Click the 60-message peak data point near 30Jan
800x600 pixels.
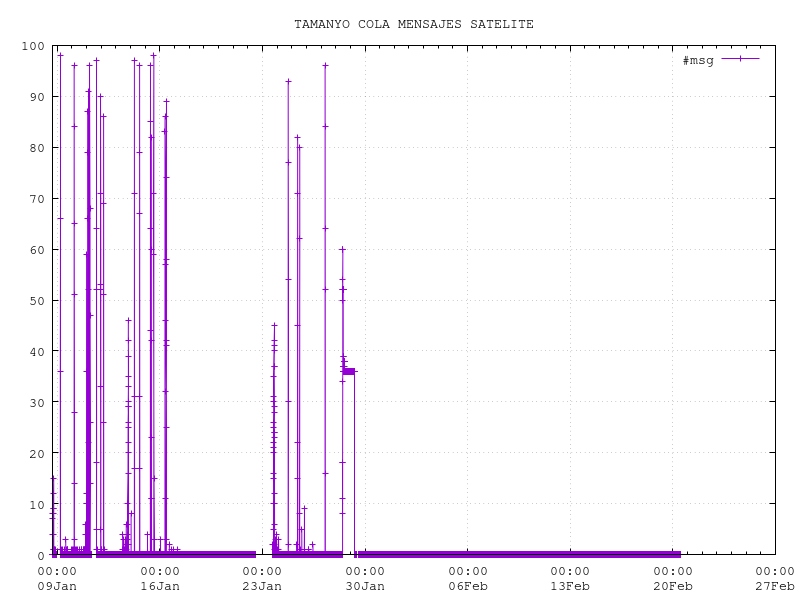[x=342, y=249]
